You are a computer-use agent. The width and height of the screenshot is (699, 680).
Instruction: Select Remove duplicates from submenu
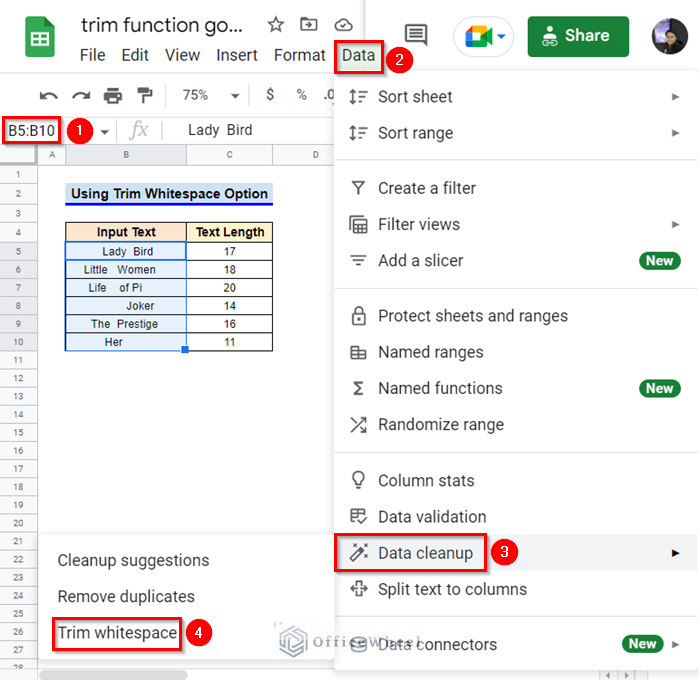tap(126, 597)
